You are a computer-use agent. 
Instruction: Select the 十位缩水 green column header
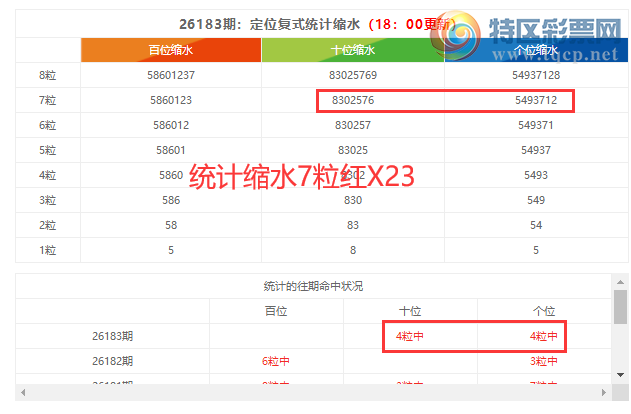pos(353,50)
